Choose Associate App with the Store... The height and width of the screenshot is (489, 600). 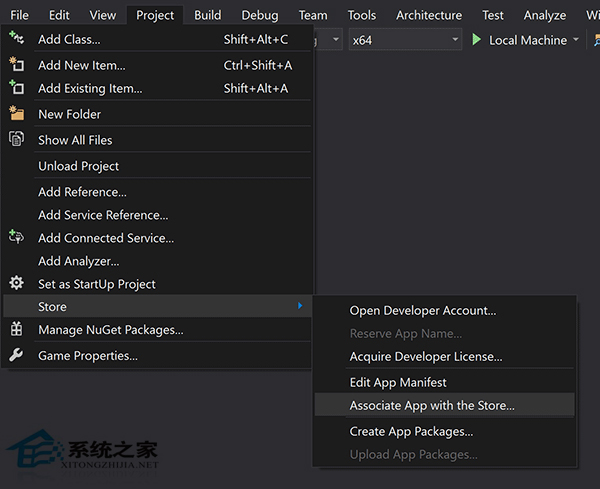pyautogui.click(x=444, y=405)
